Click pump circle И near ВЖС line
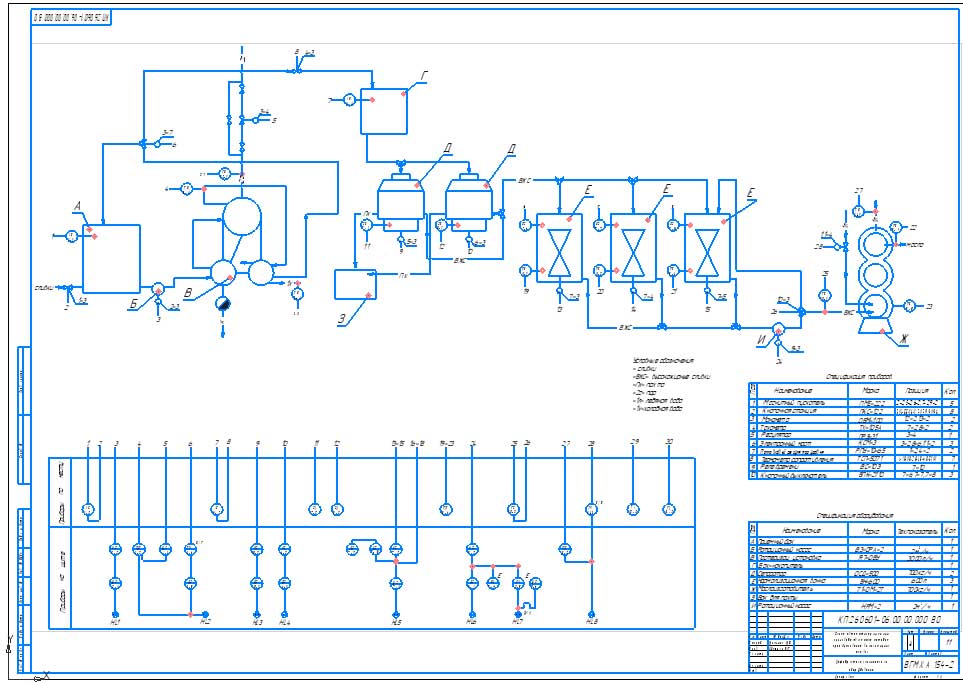Image resolution: width=963 pixels, height=683 pixels. (778, 329)
